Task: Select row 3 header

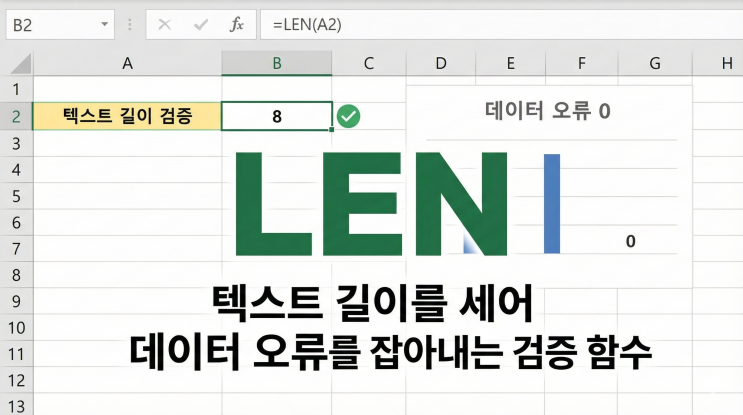Action: pyautogui.click(x=17, y=143)
